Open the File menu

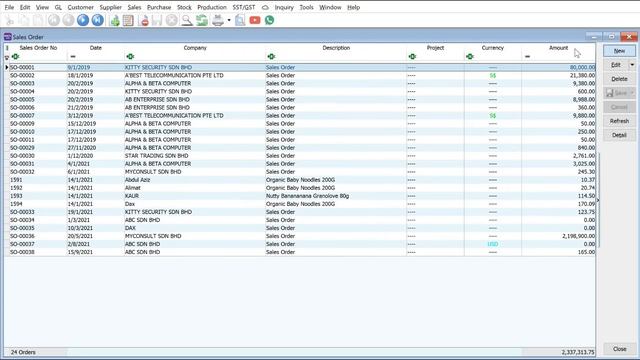pos(9,7)
